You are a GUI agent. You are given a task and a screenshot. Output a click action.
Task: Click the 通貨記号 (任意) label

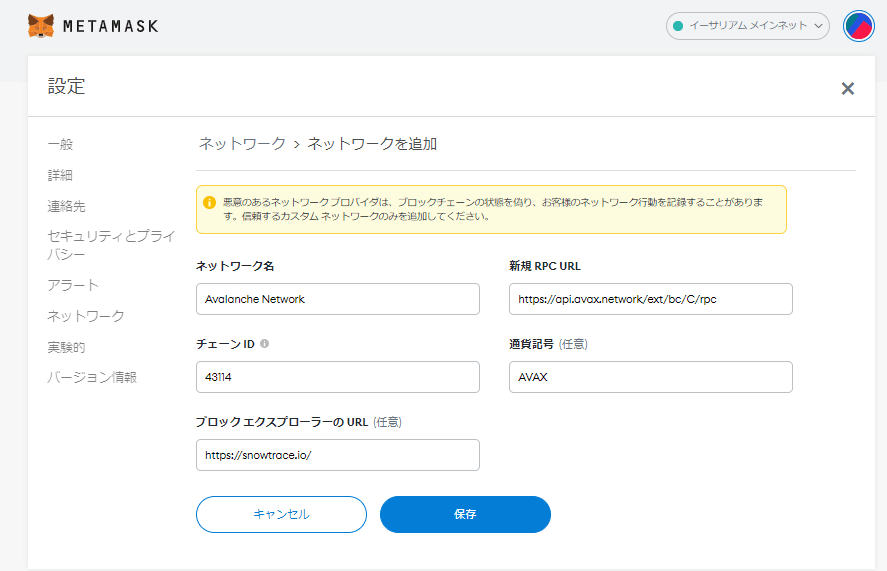point(548,344)
